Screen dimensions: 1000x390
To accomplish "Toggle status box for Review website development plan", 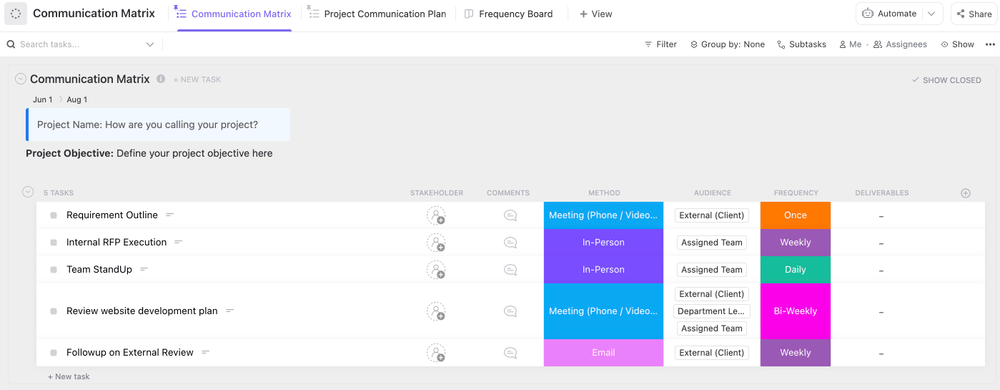I will pos(54,312).
